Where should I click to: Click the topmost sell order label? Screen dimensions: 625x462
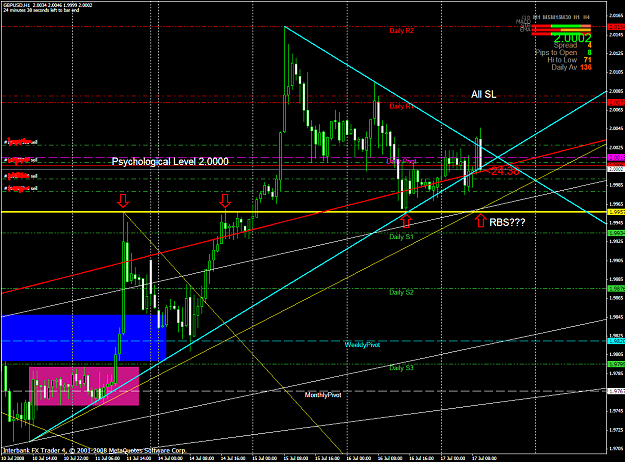21,142
